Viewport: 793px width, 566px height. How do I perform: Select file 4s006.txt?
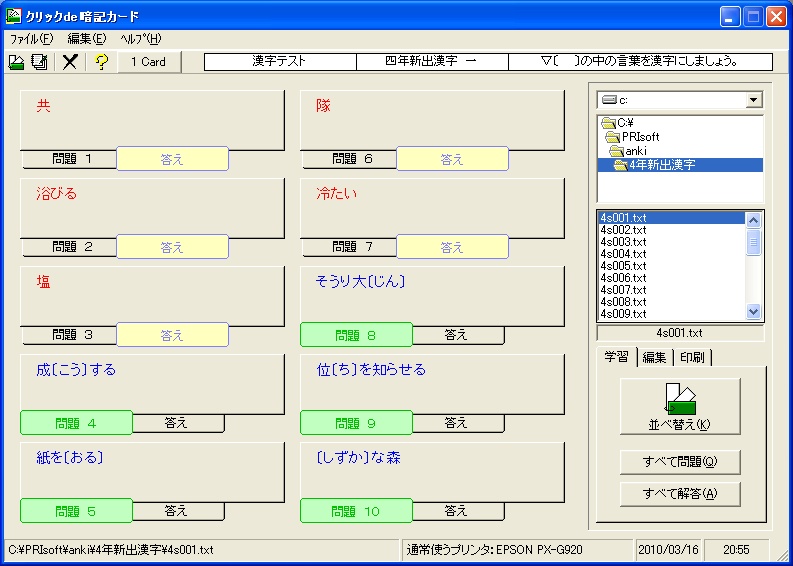point(672,278)
